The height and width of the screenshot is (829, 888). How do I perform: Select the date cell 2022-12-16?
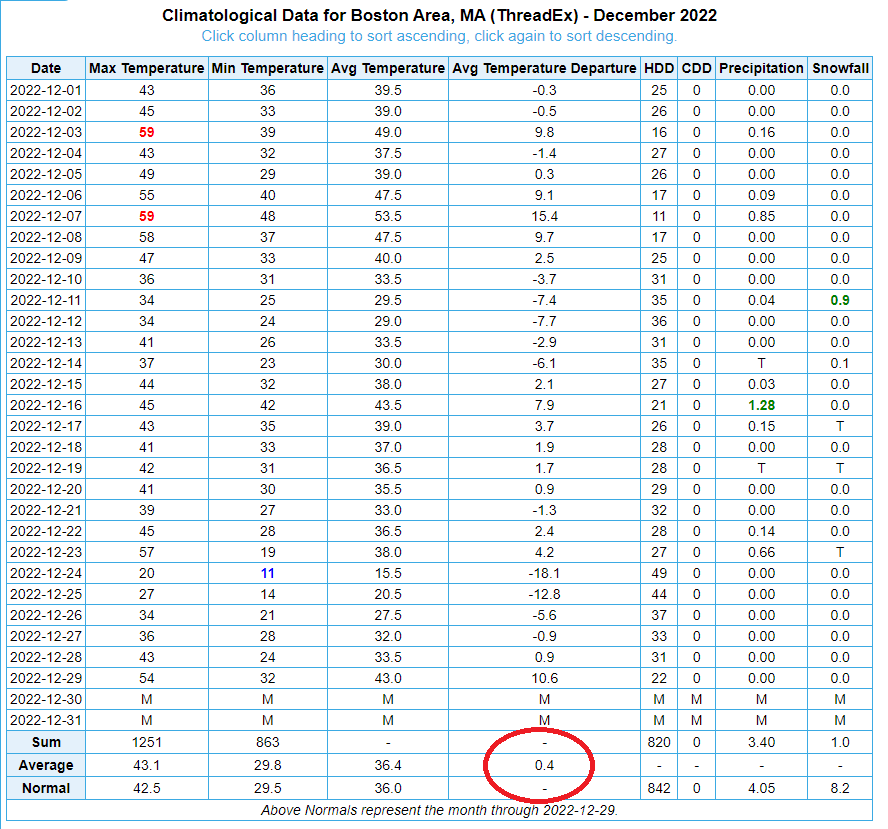(x=46, y=405)
